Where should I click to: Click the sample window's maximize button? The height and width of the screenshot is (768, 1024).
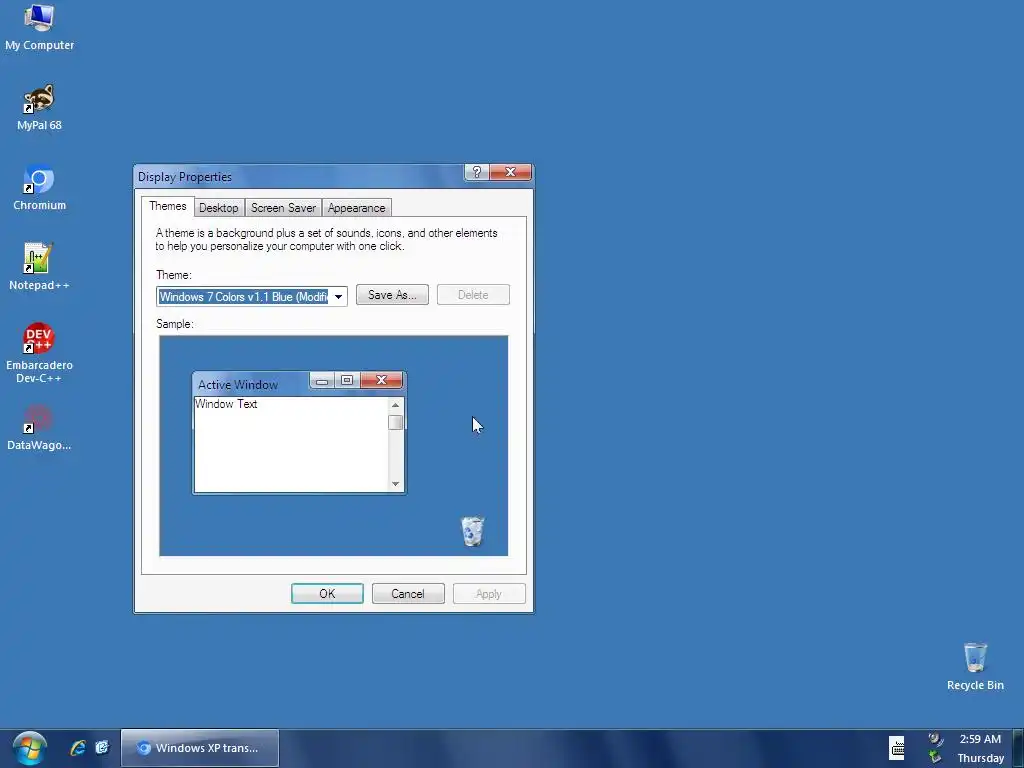pyautogui.click(x=347, y=380)
